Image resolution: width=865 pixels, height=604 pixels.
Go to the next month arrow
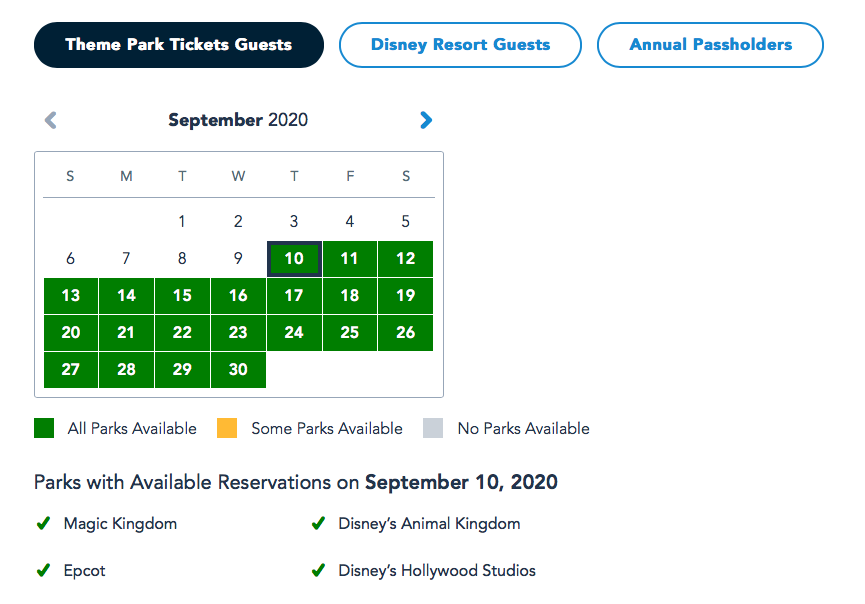click(426, 121)
